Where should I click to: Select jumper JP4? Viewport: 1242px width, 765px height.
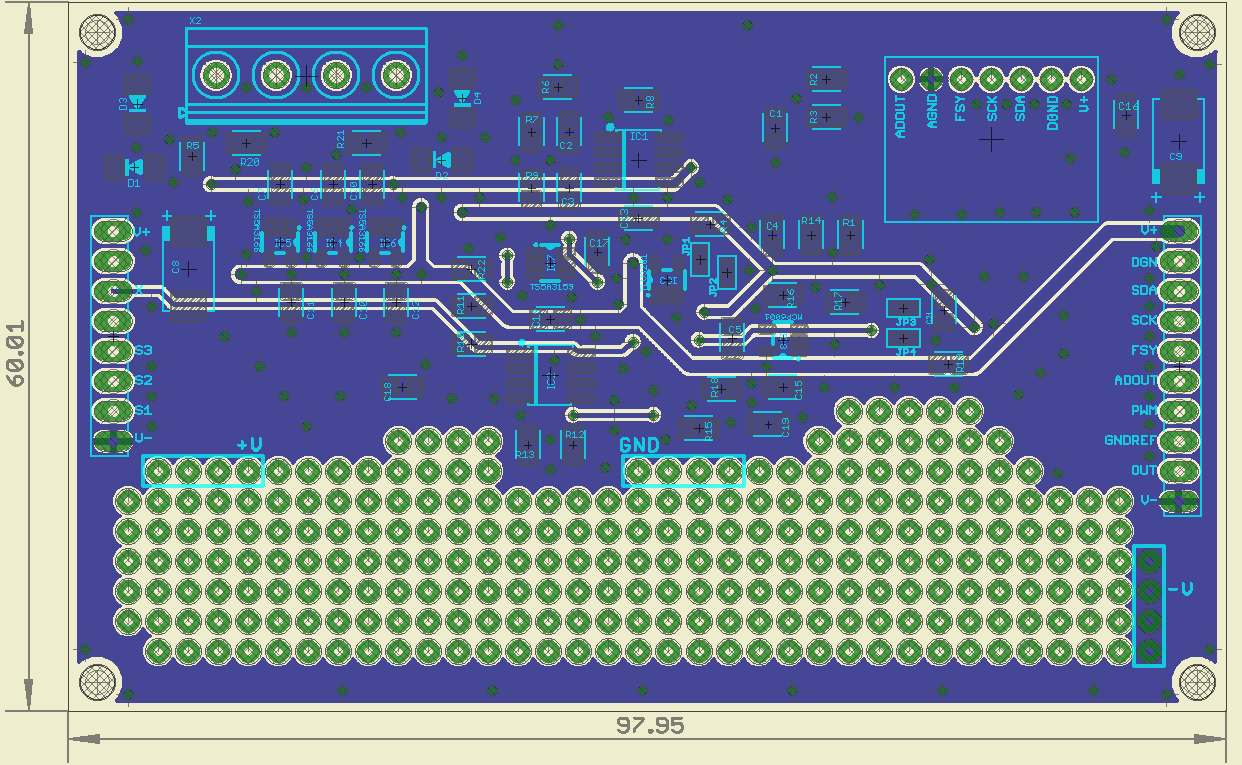tap(904, 338)
